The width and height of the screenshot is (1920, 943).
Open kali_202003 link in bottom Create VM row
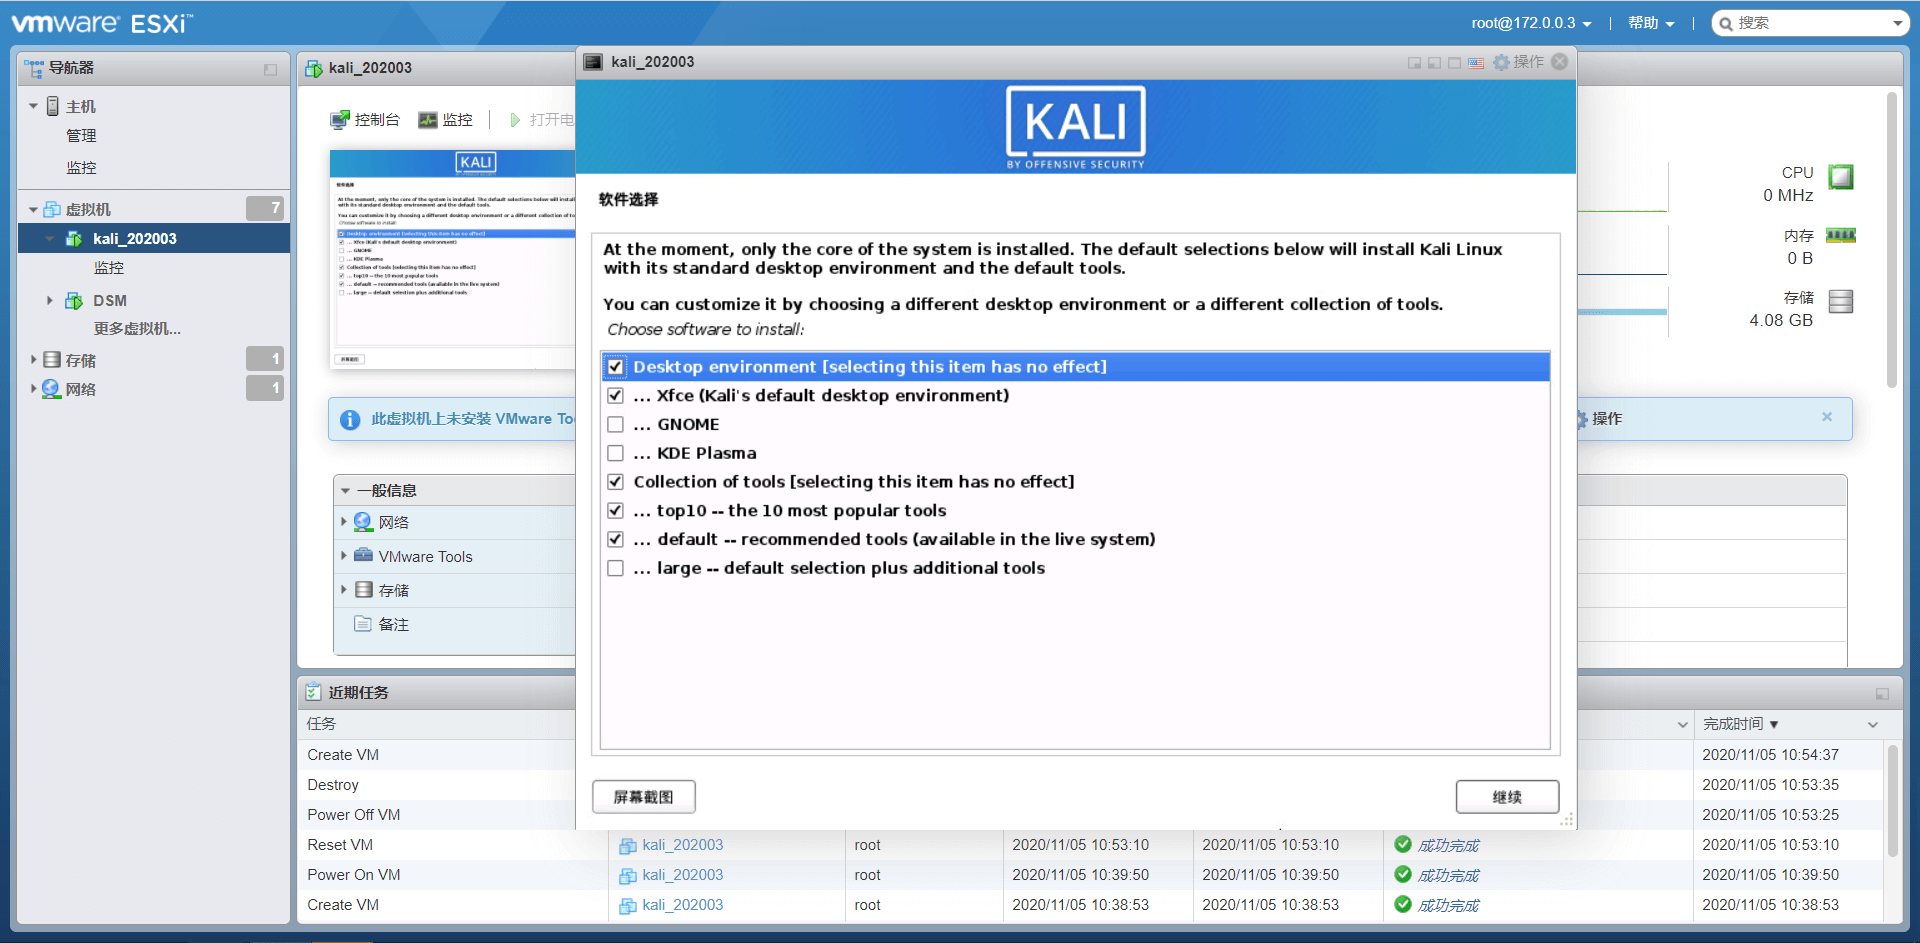tap(683, 905)
